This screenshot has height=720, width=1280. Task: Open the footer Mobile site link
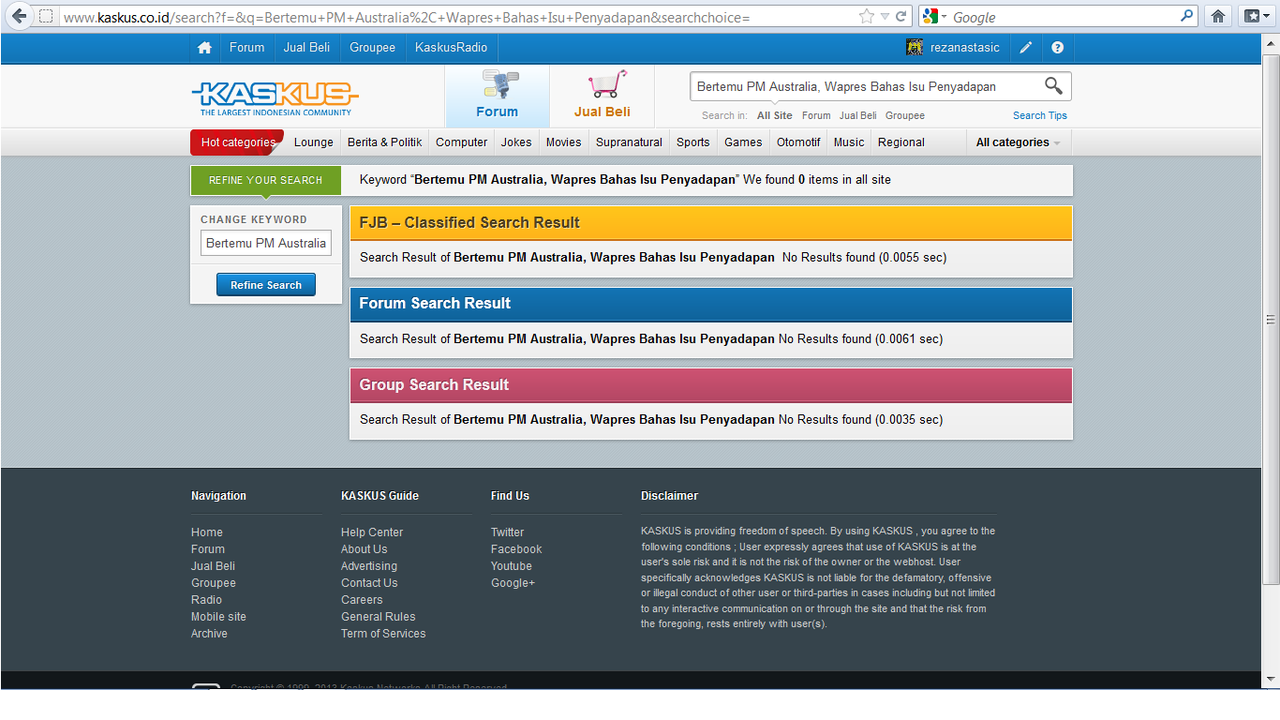click(218, 617)
